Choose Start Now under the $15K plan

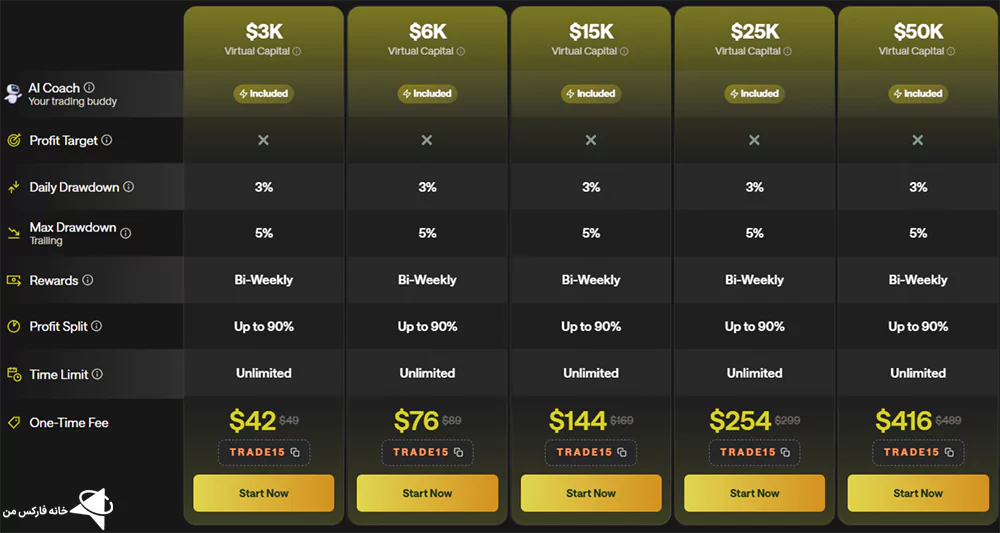pyautogui.click(x=591, y=493)
